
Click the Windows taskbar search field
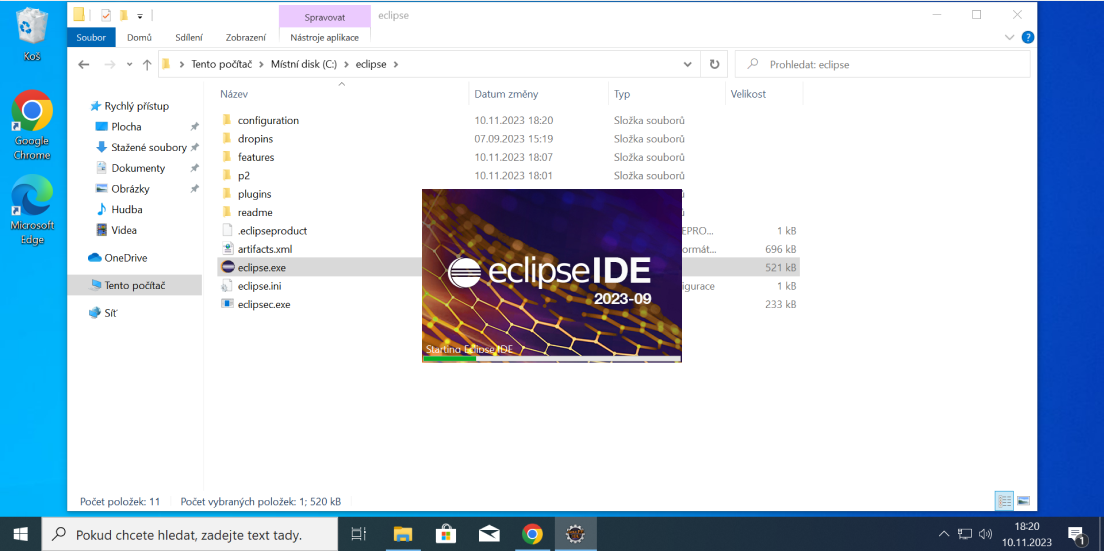click(189, 534)
